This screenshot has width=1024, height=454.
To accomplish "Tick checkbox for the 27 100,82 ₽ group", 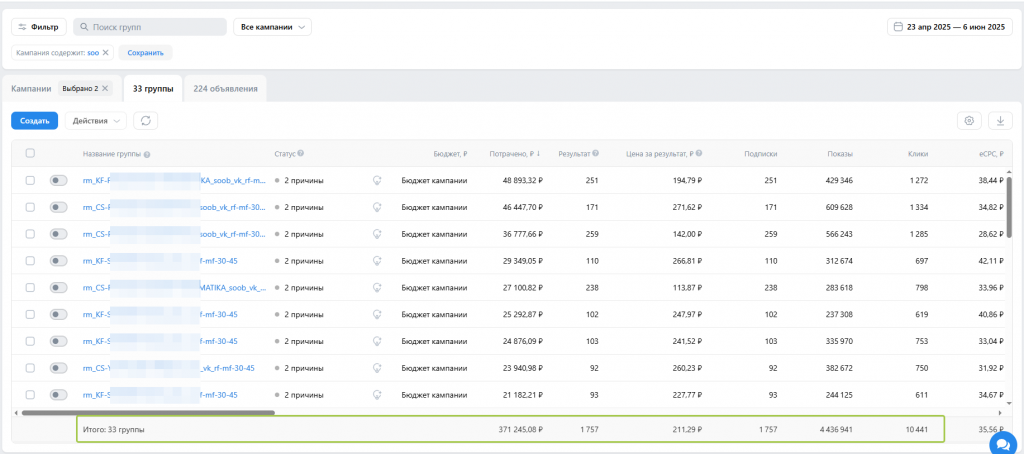I will (30, 287).
